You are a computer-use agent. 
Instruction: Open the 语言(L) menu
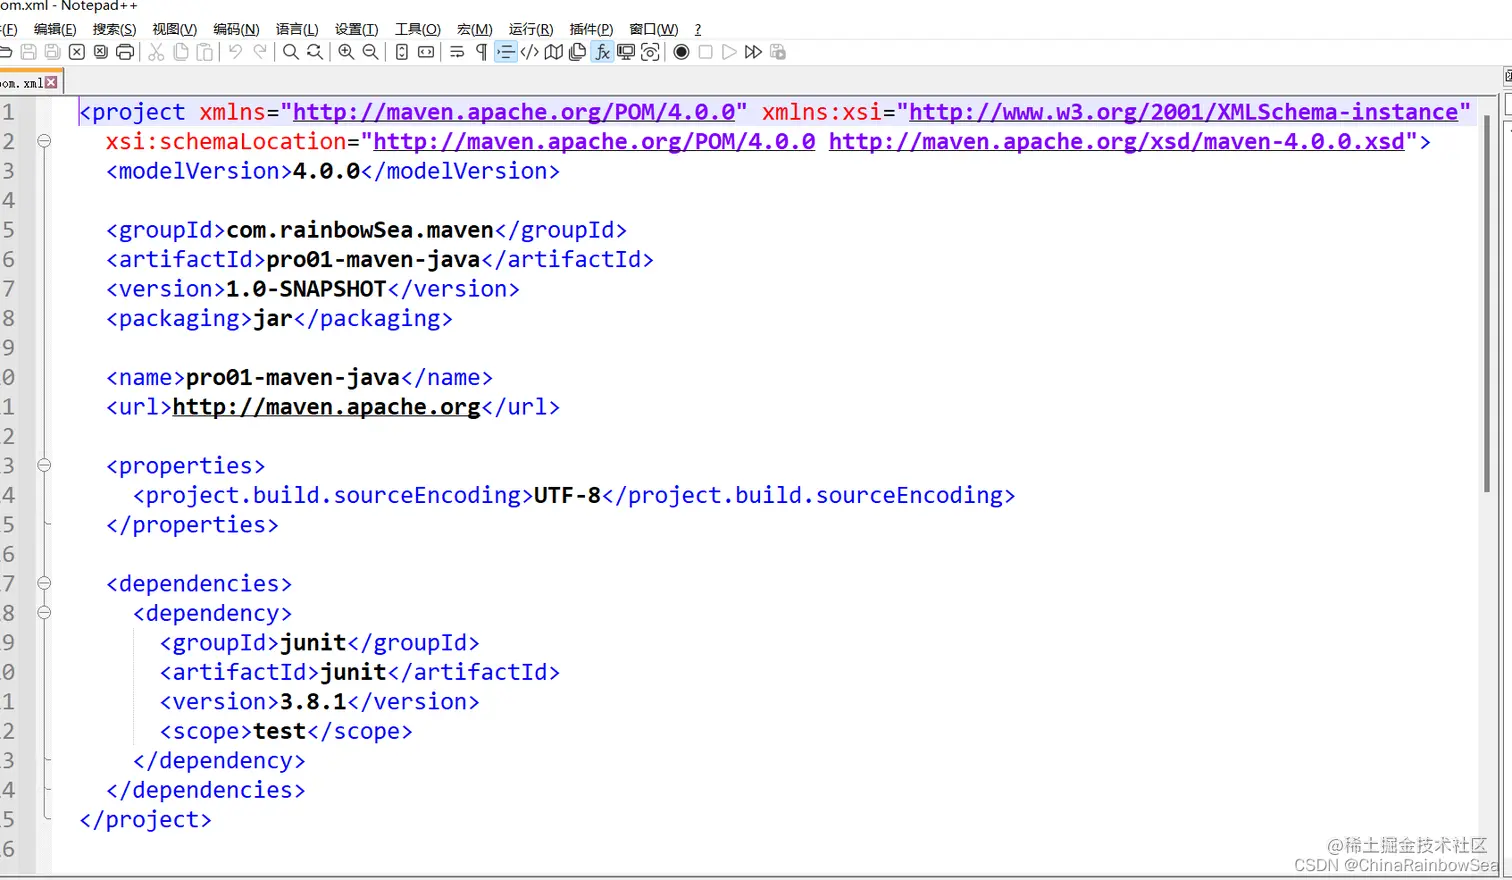[x=297, y=29]
